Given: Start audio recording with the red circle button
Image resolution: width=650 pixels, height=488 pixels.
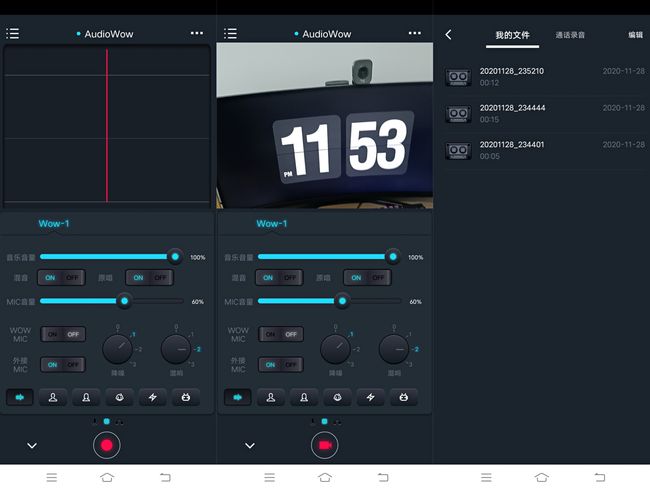Looking at the screenshot, I should click(107, 445).
